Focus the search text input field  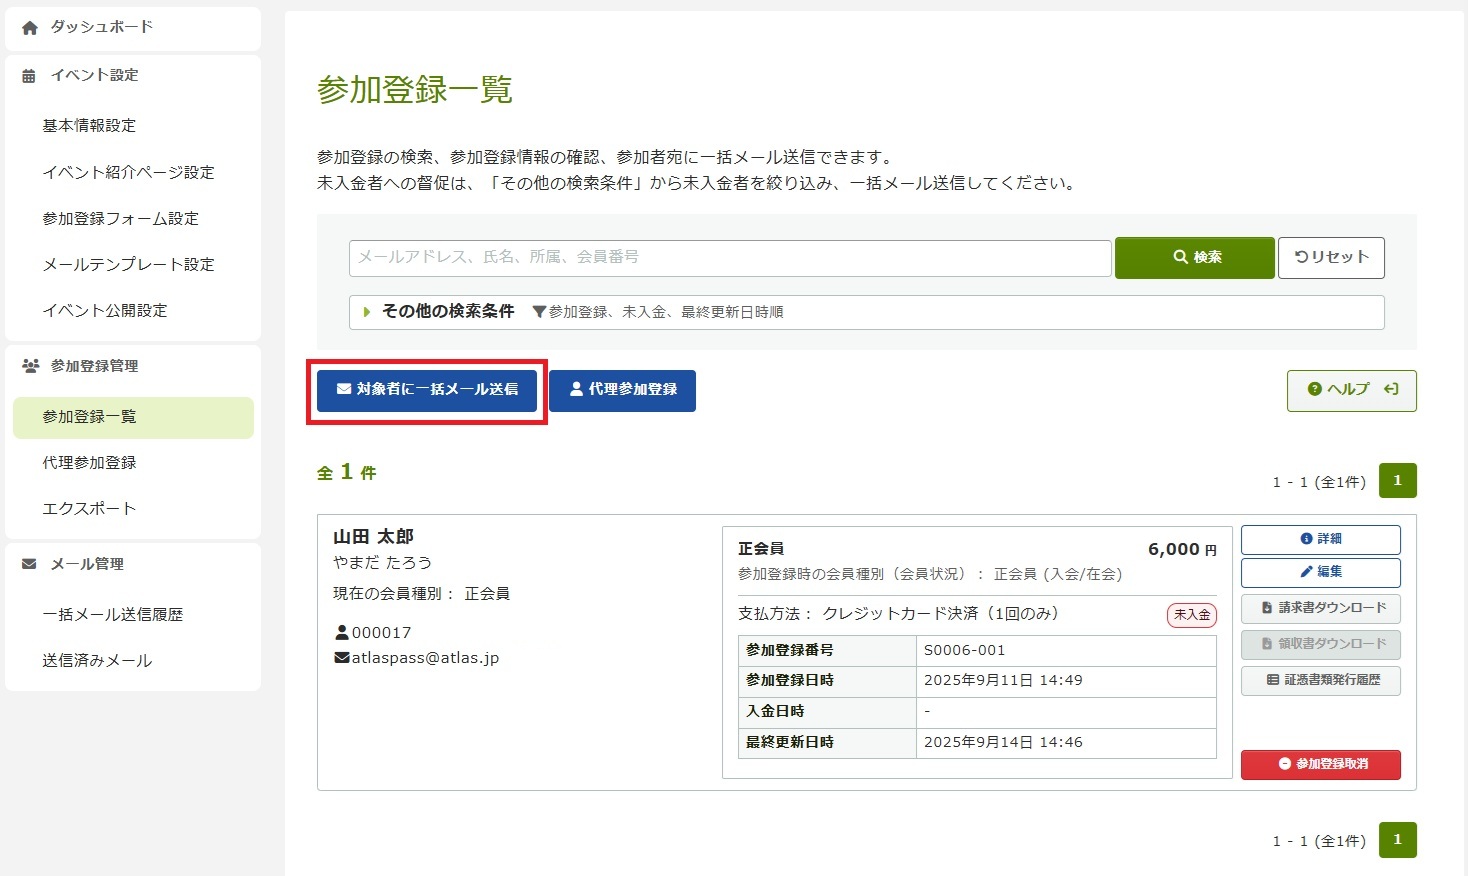(730, 257)
